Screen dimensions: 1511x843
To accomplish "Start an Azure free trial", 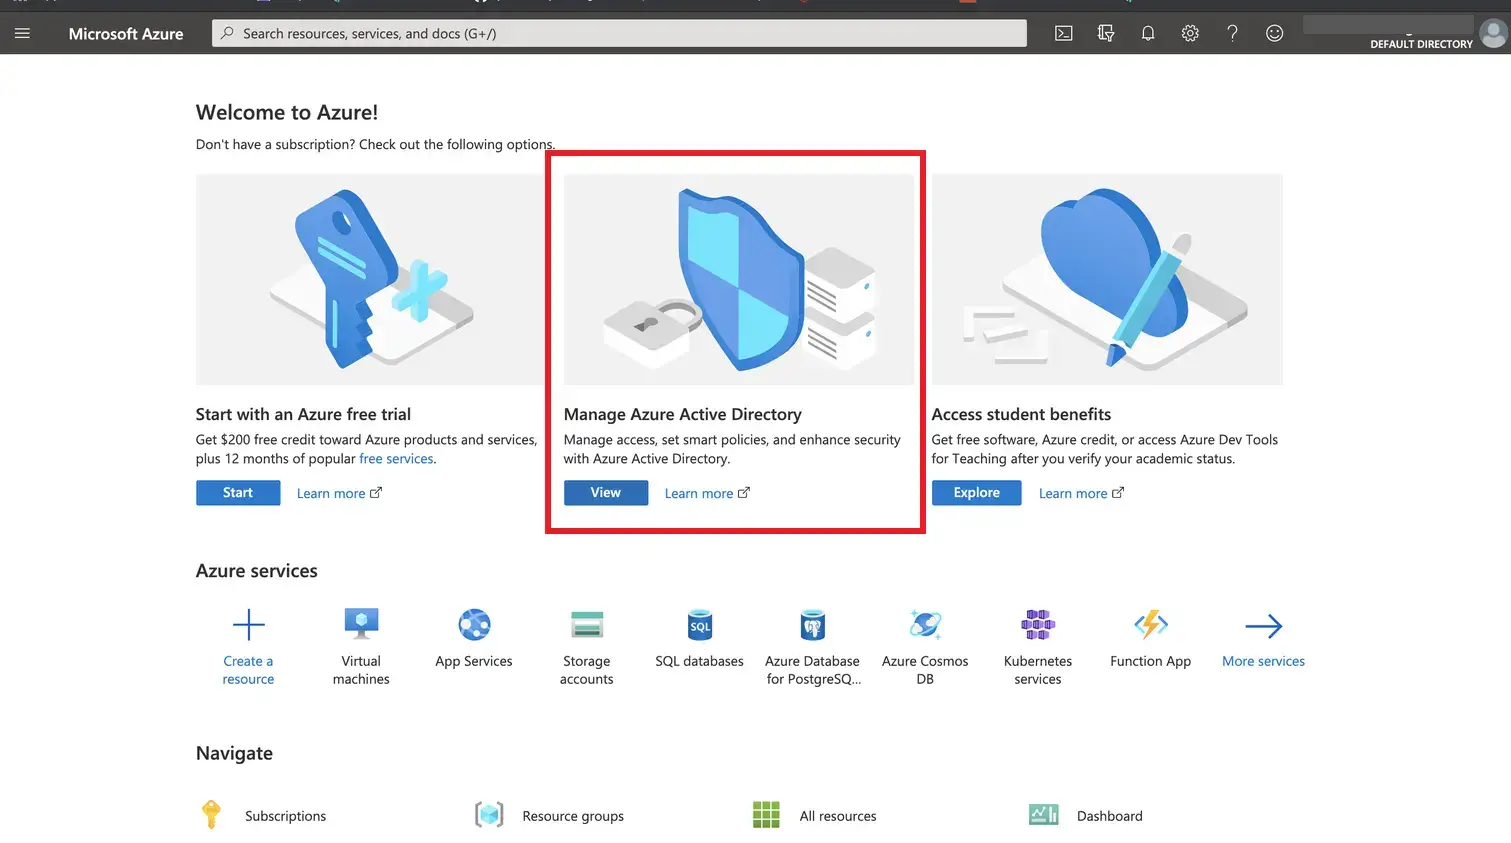I will (237, 492).
